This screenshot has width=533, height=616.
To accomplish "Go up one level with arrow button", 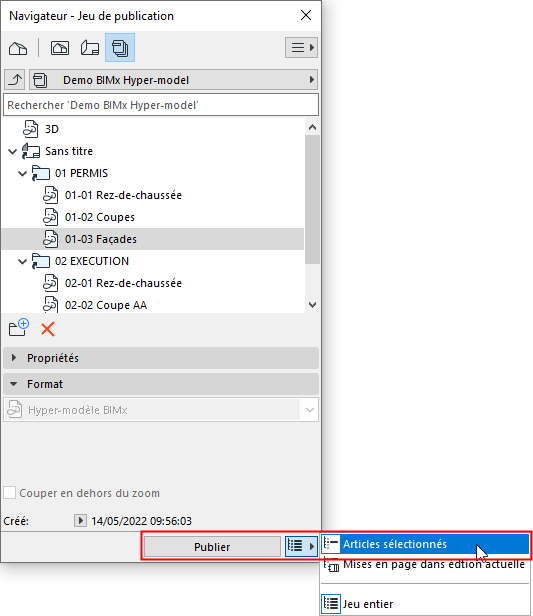I will [x=15, y=80].
